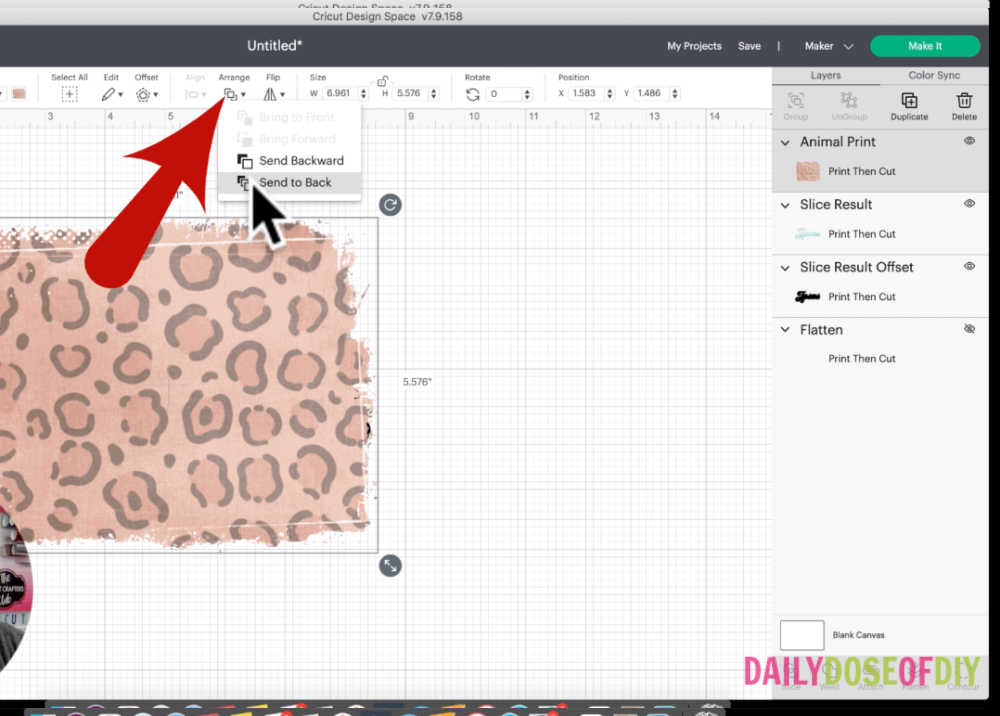The height and width of the screenshot is (716, 1000).
Task: Open My Projects
Action: pyautogui.click(x=694, y=46)
